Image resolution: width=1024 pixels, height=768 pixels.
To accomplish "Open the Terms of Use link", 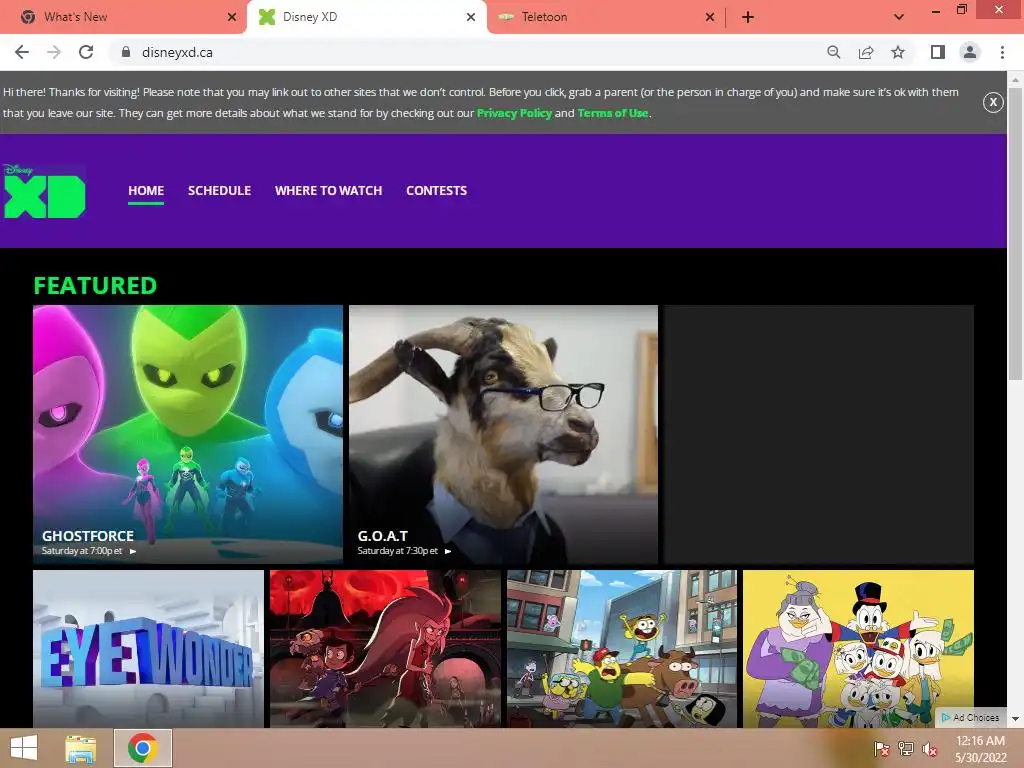I will click(613, 113).
